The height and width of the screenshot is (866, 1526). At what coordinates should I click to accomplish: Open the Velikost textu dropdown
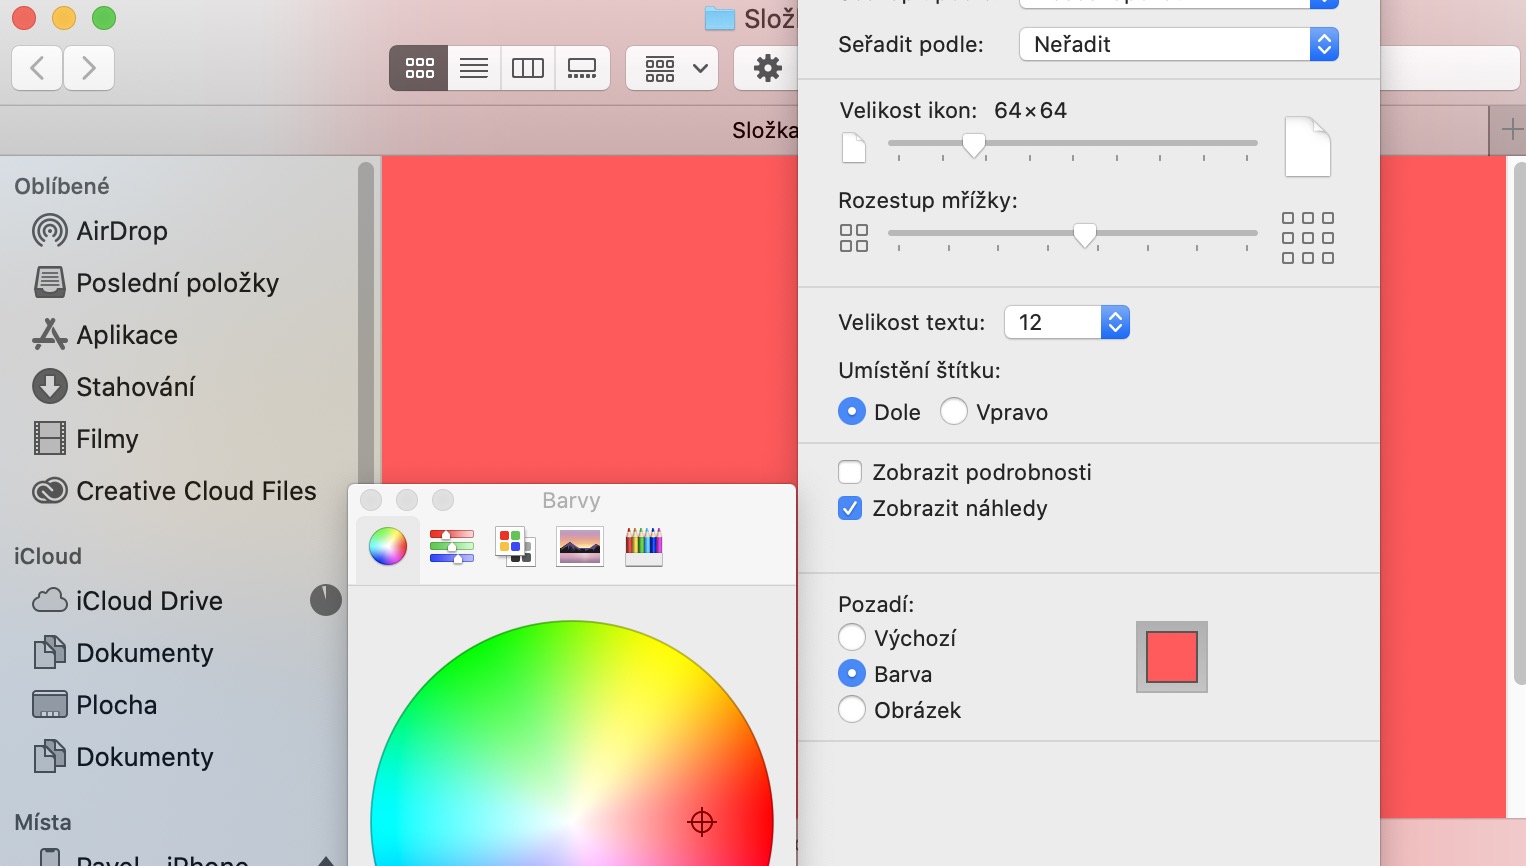click(1067, 322)
